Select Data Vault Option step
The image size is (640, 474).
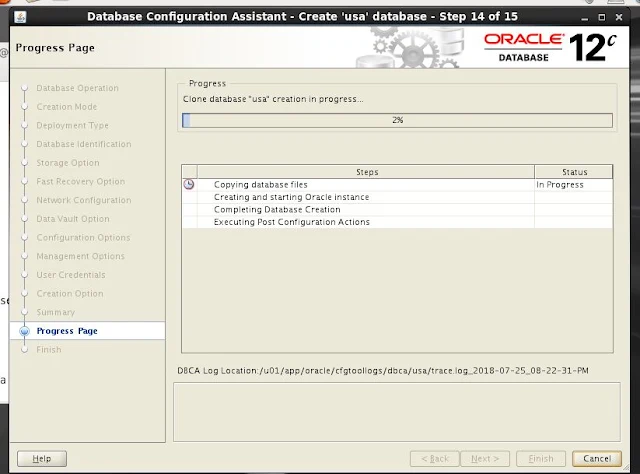coord(73,219)
